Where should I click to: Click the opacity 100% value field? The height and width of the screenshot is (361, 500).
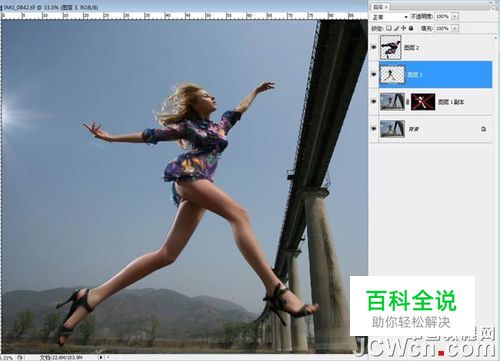(x=443, y=16)
